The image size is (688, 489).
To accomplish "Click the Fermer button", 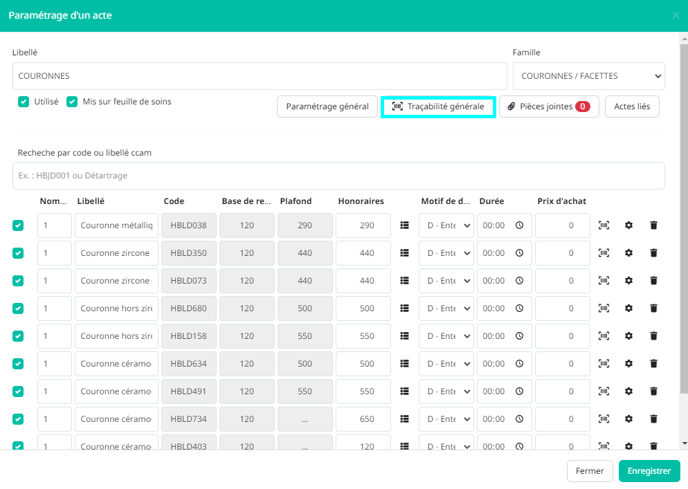I will [590, 471].
